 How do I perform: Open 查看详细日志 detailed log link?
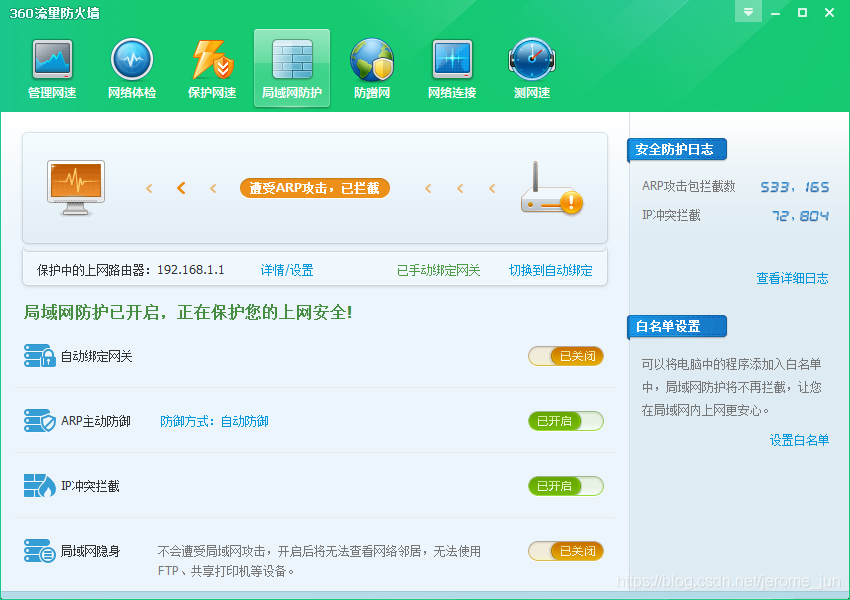pos(792,279)
